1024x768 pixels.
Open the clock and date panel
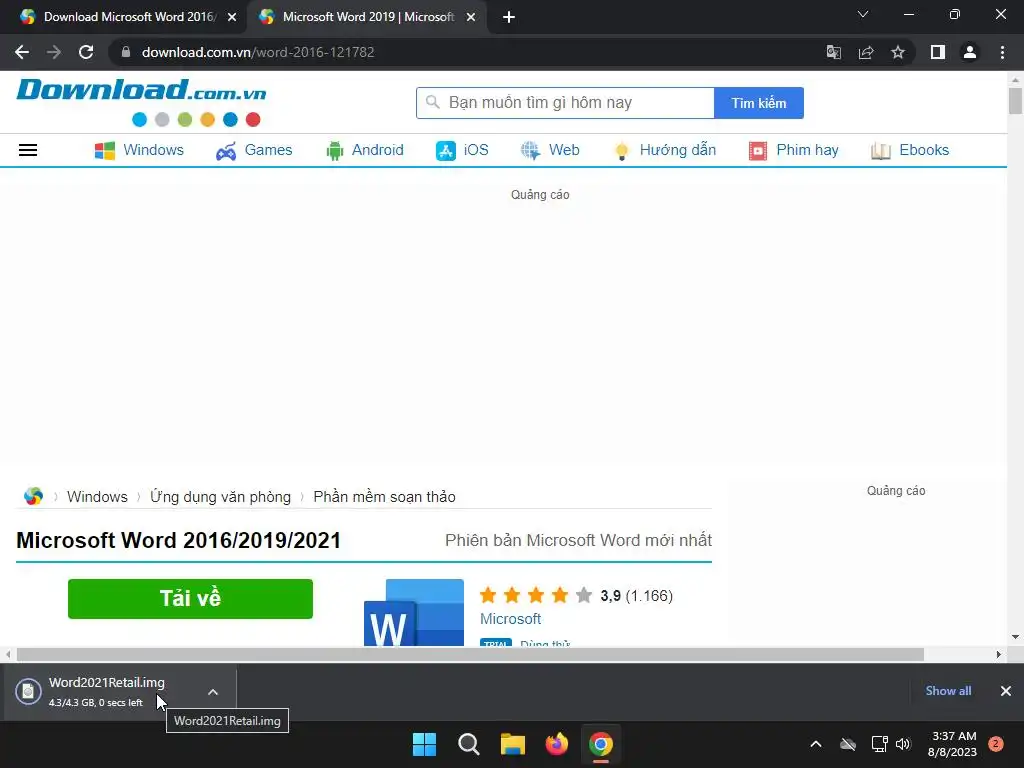tap(953, 744)
